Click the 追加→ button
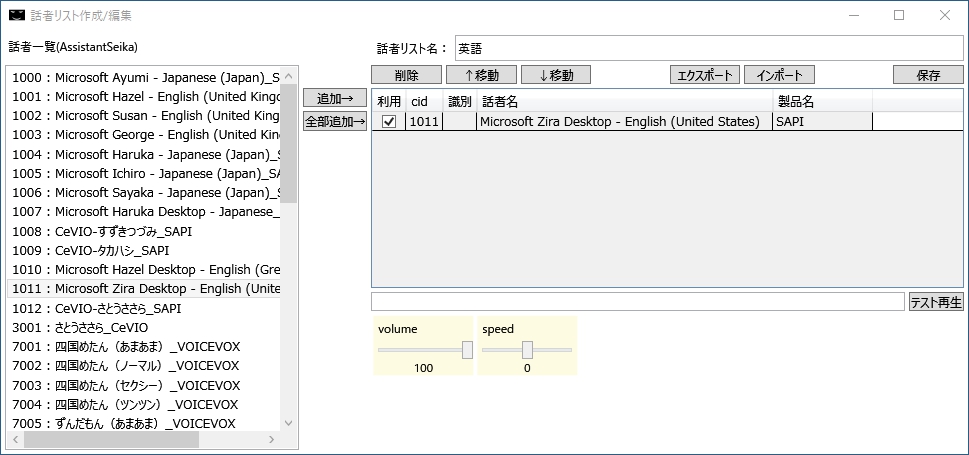 point(334,98)
